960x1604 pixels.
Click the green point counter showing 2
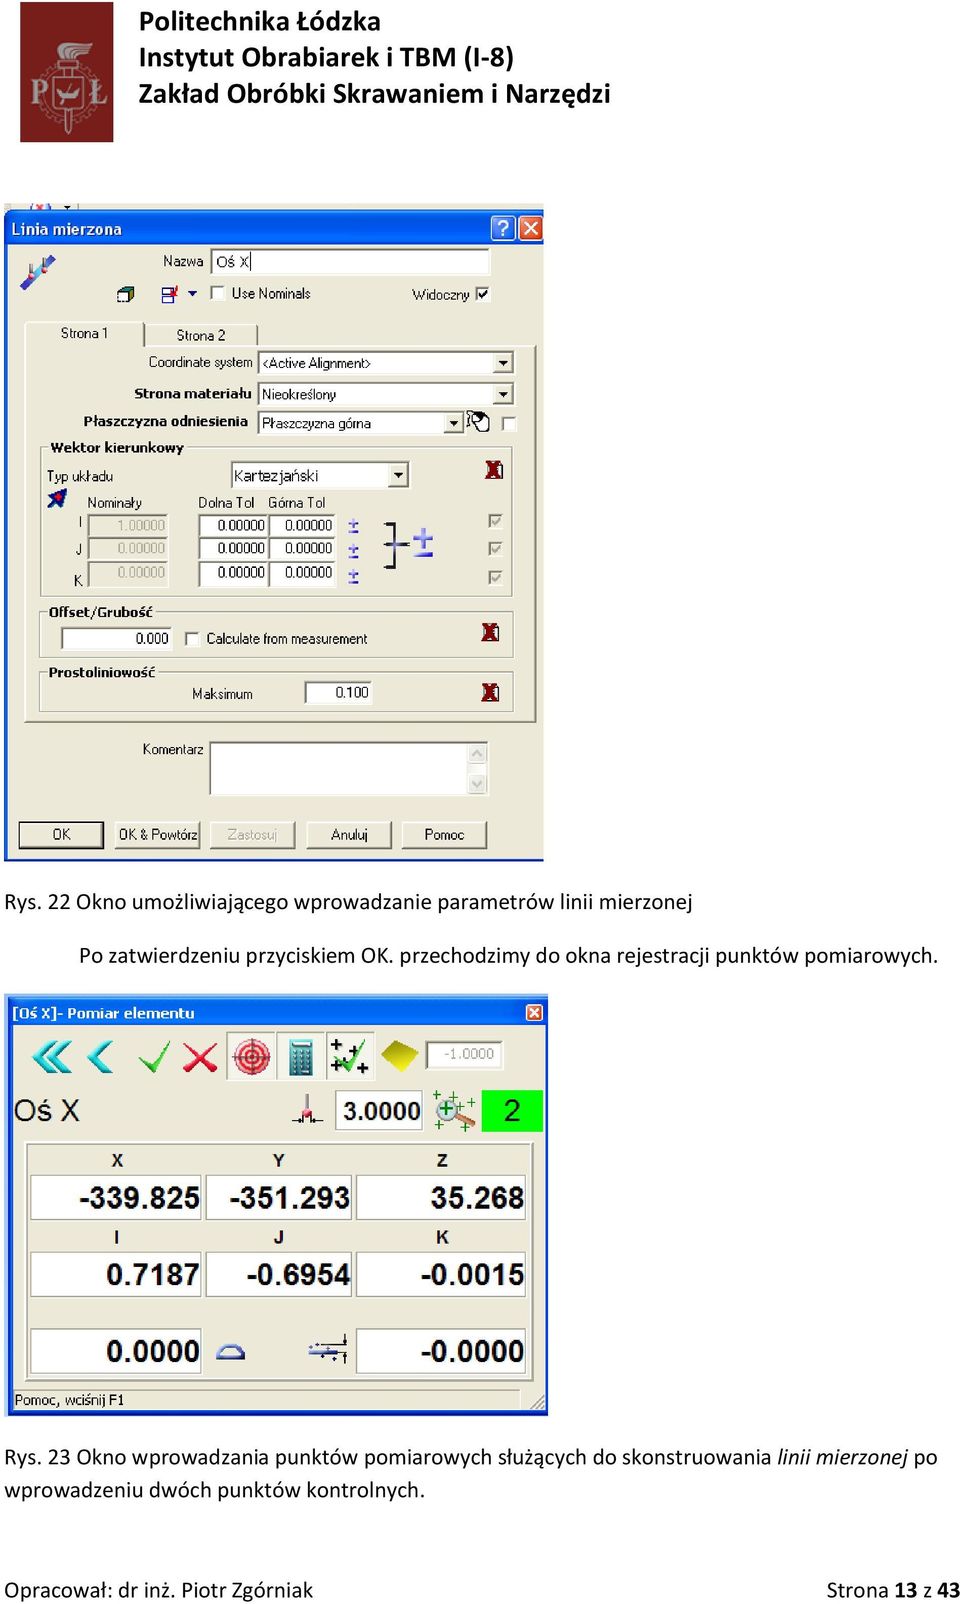pyautogui.click(x=512, y=1110)
